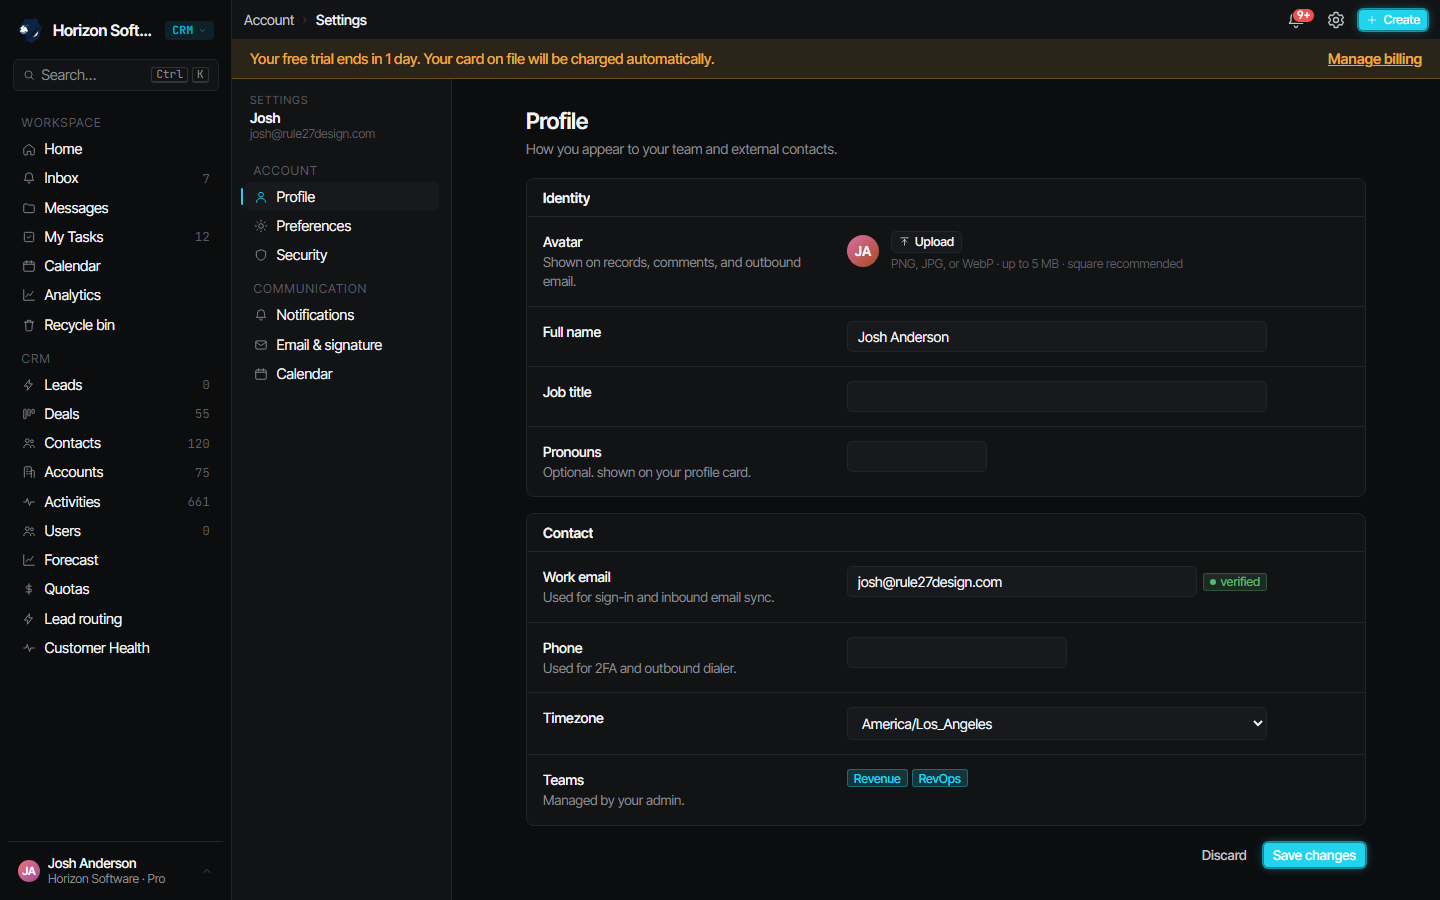This screenshot has height=900, width=1440.
Task: Click the Leads lightning icon
Action: pyautogui.click(x=29, y=385)
